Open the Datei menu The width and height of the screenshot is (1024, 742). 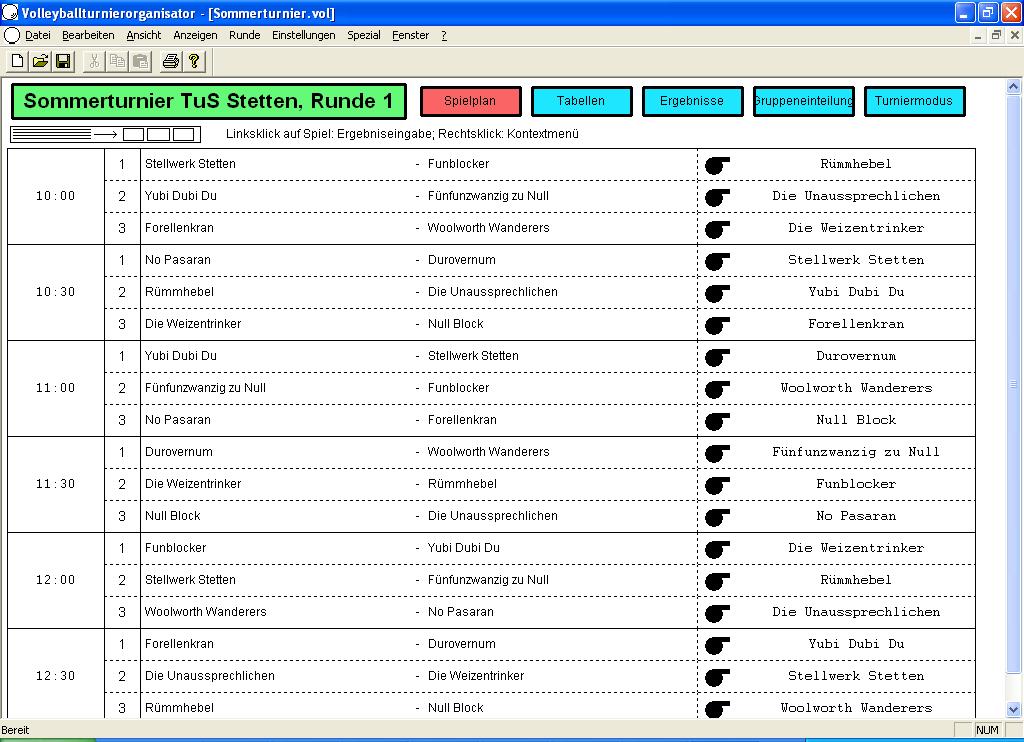38,35
